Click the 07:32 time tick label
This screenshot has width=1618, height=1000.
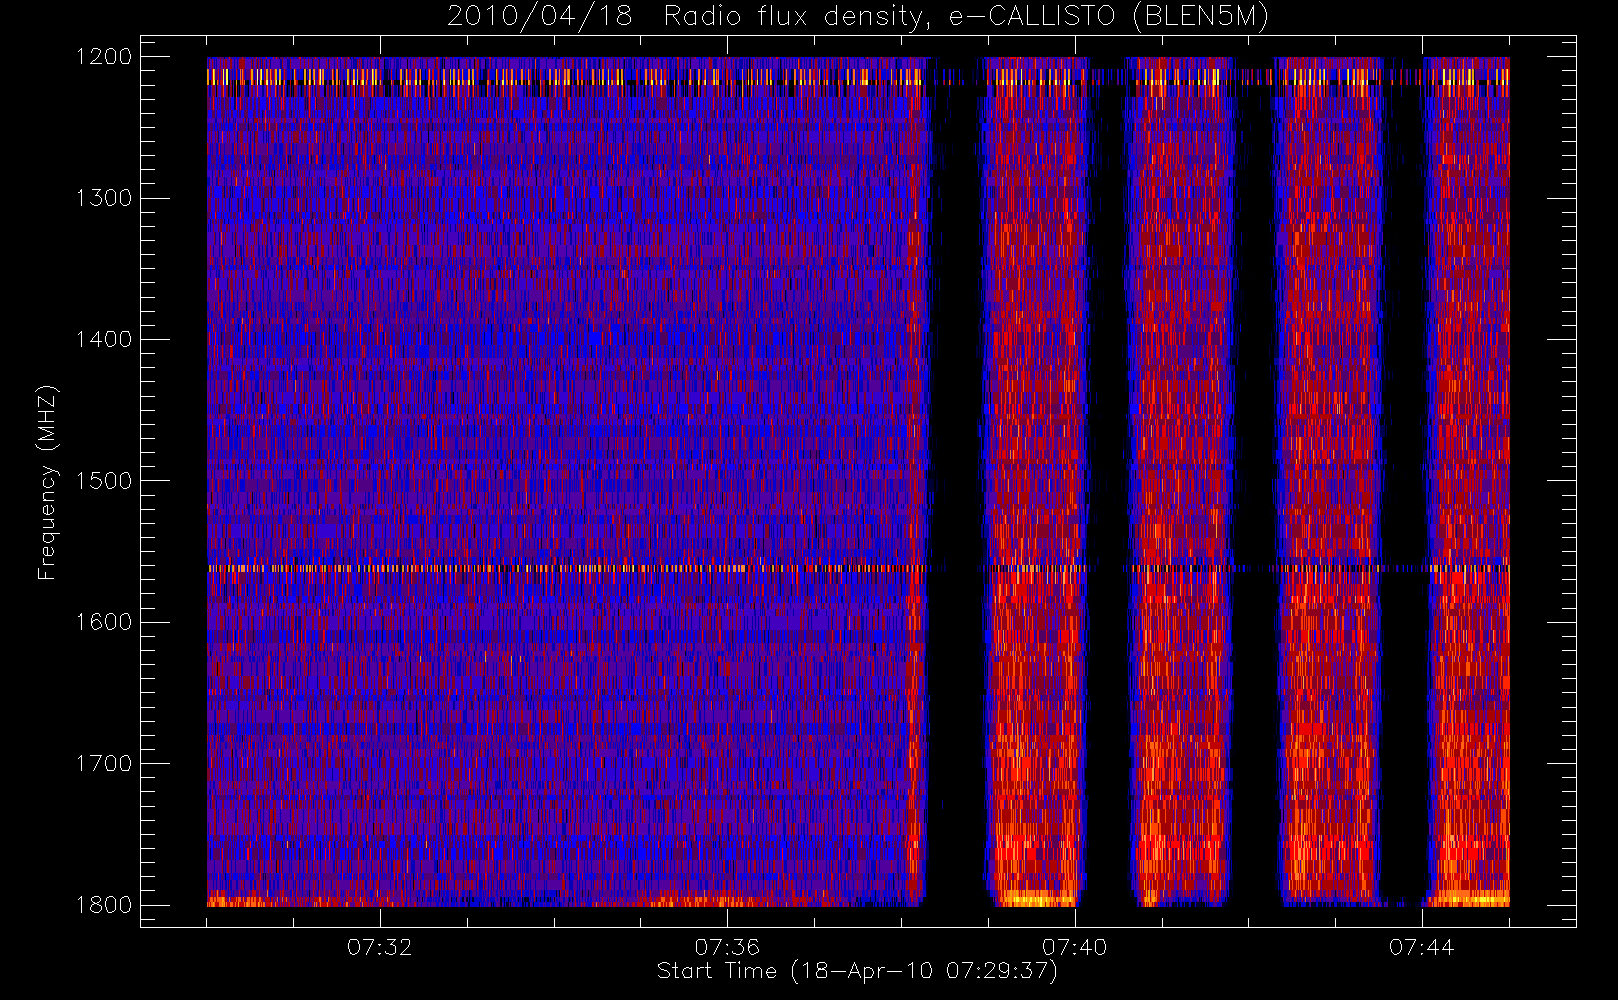[380, 947]
